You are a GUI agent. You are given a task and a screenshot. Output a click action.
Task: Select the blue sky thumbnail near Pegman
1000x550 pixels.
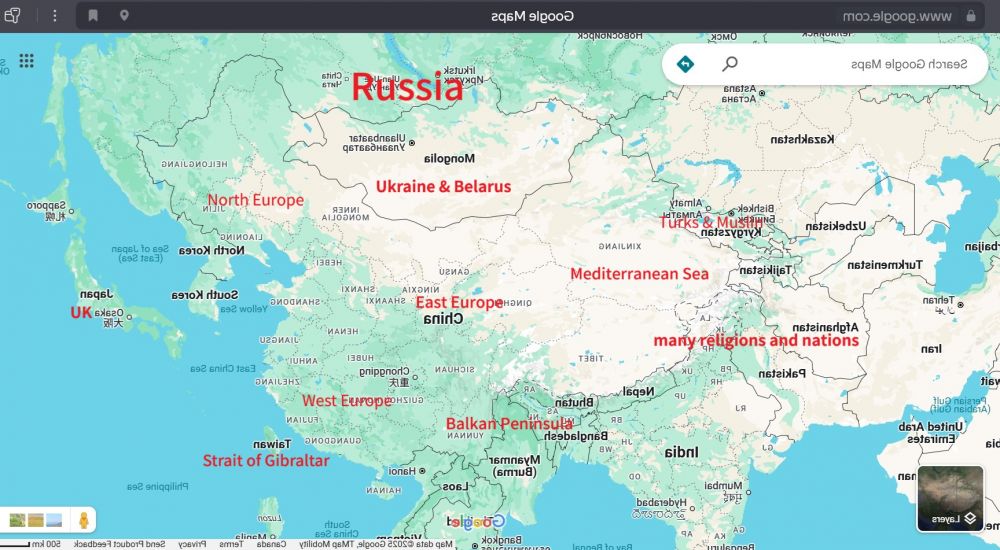(x=55, y=520)
